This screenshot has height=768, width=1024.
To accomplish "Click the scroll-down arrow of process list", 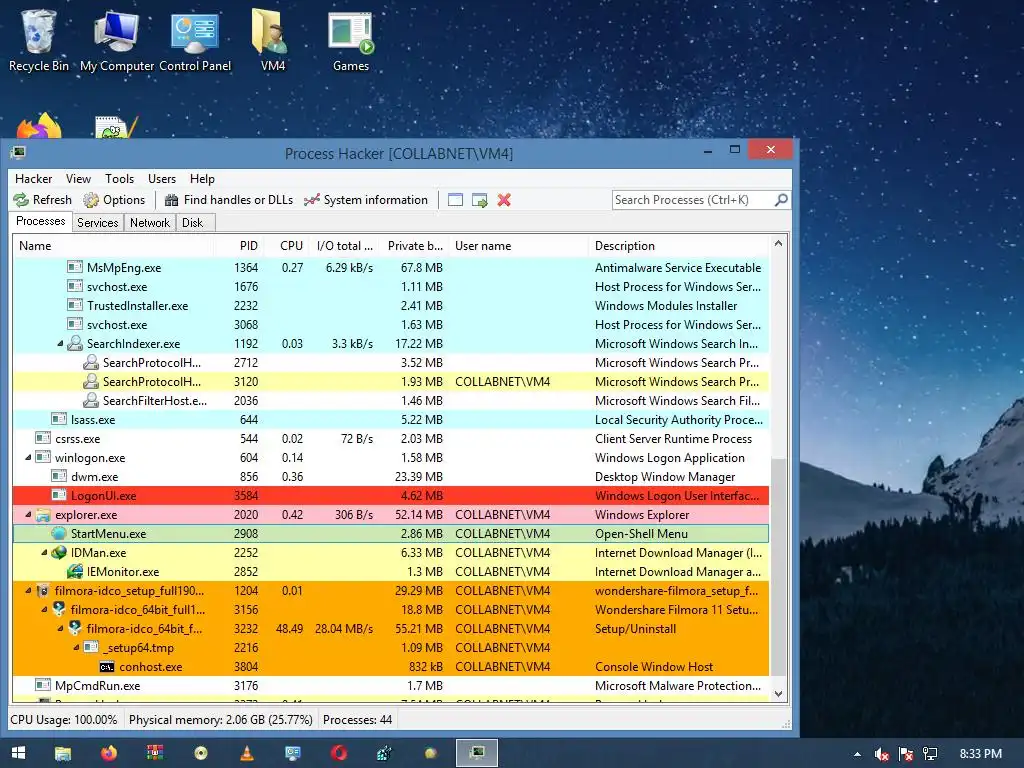I will coord(778,694).
